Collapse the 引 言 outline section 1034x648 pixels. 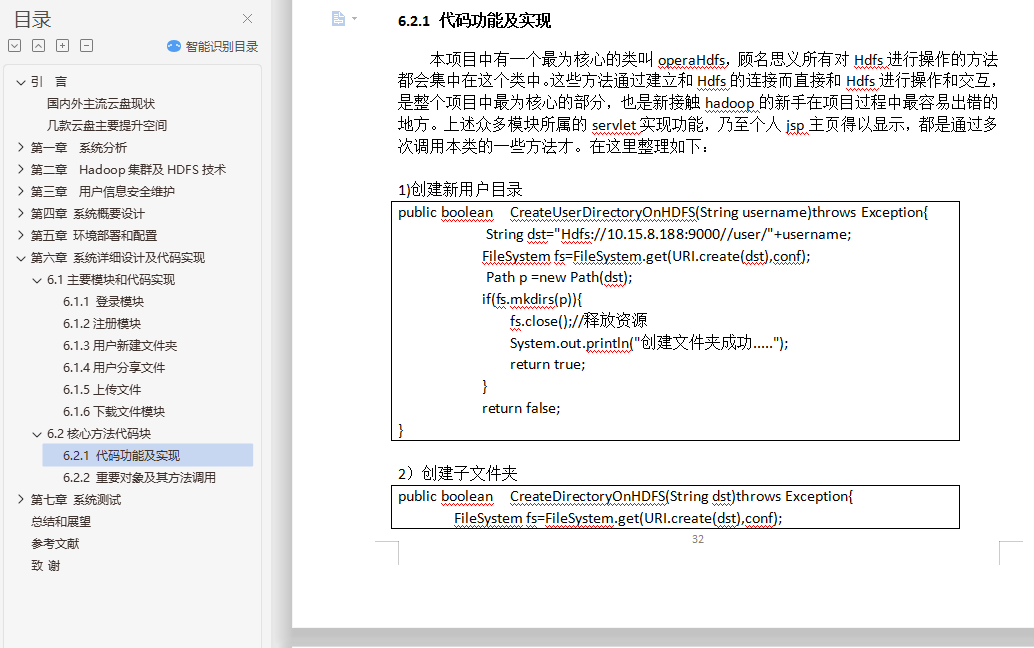(x=21, y=82)
